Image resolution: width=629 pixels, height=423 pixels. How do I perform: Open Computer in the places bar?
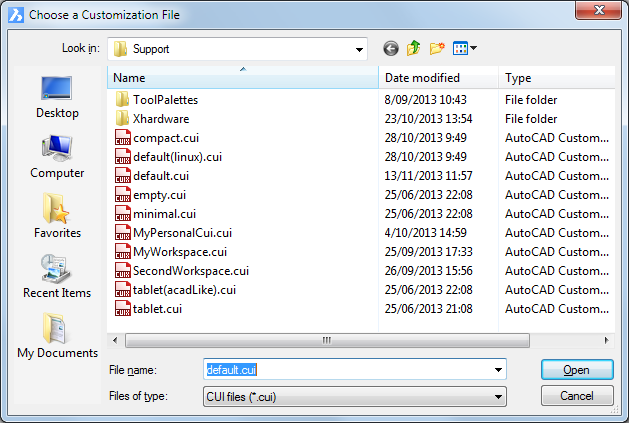pos(57,157)
